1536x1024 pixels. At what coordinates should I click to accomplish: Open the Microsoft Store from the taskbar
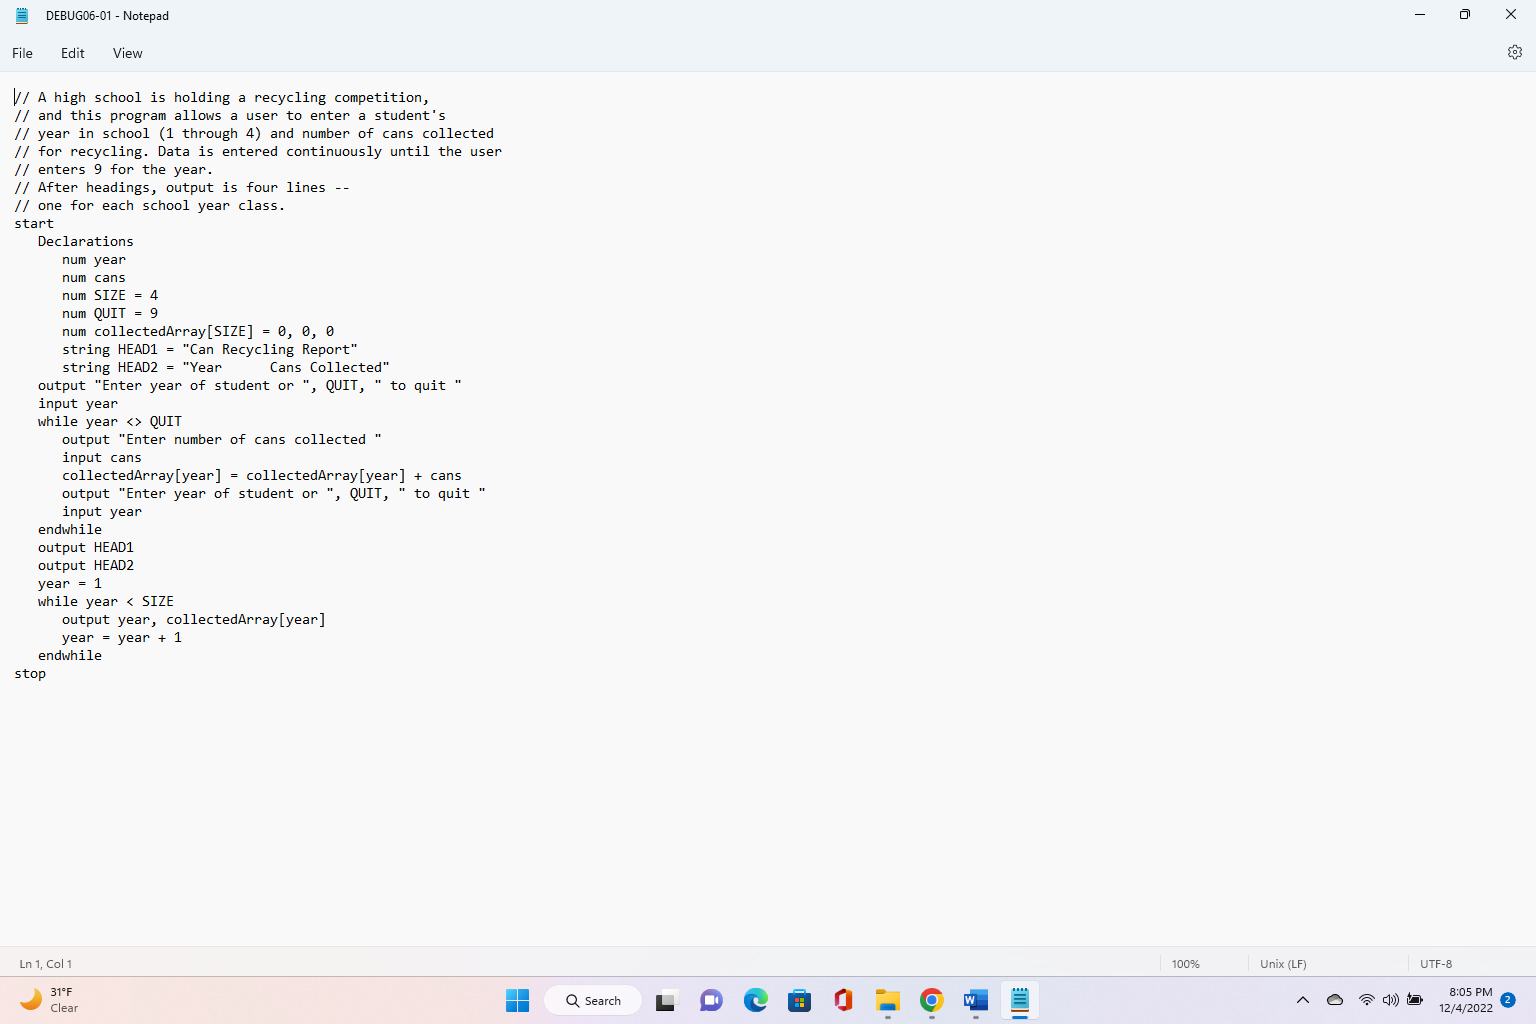799,1000
